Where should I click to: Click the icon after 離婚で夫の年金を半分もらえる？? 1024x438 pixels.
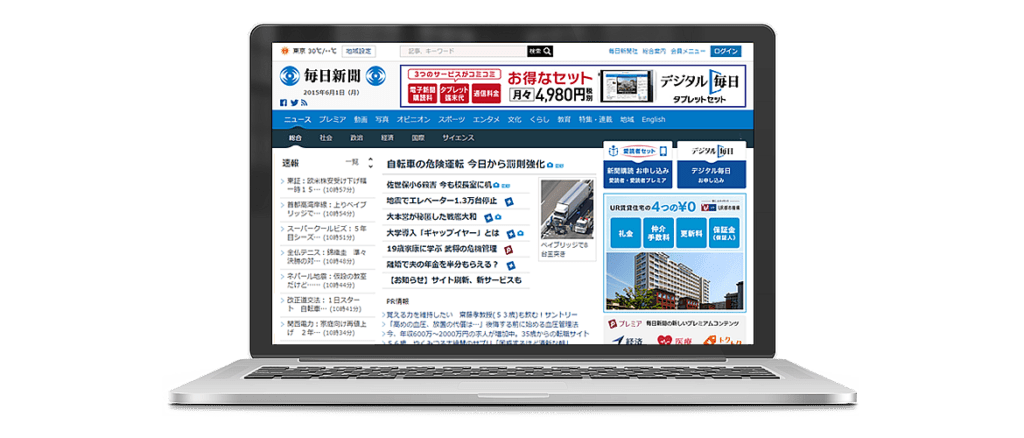pyautogui.click(x=511, y=265)
